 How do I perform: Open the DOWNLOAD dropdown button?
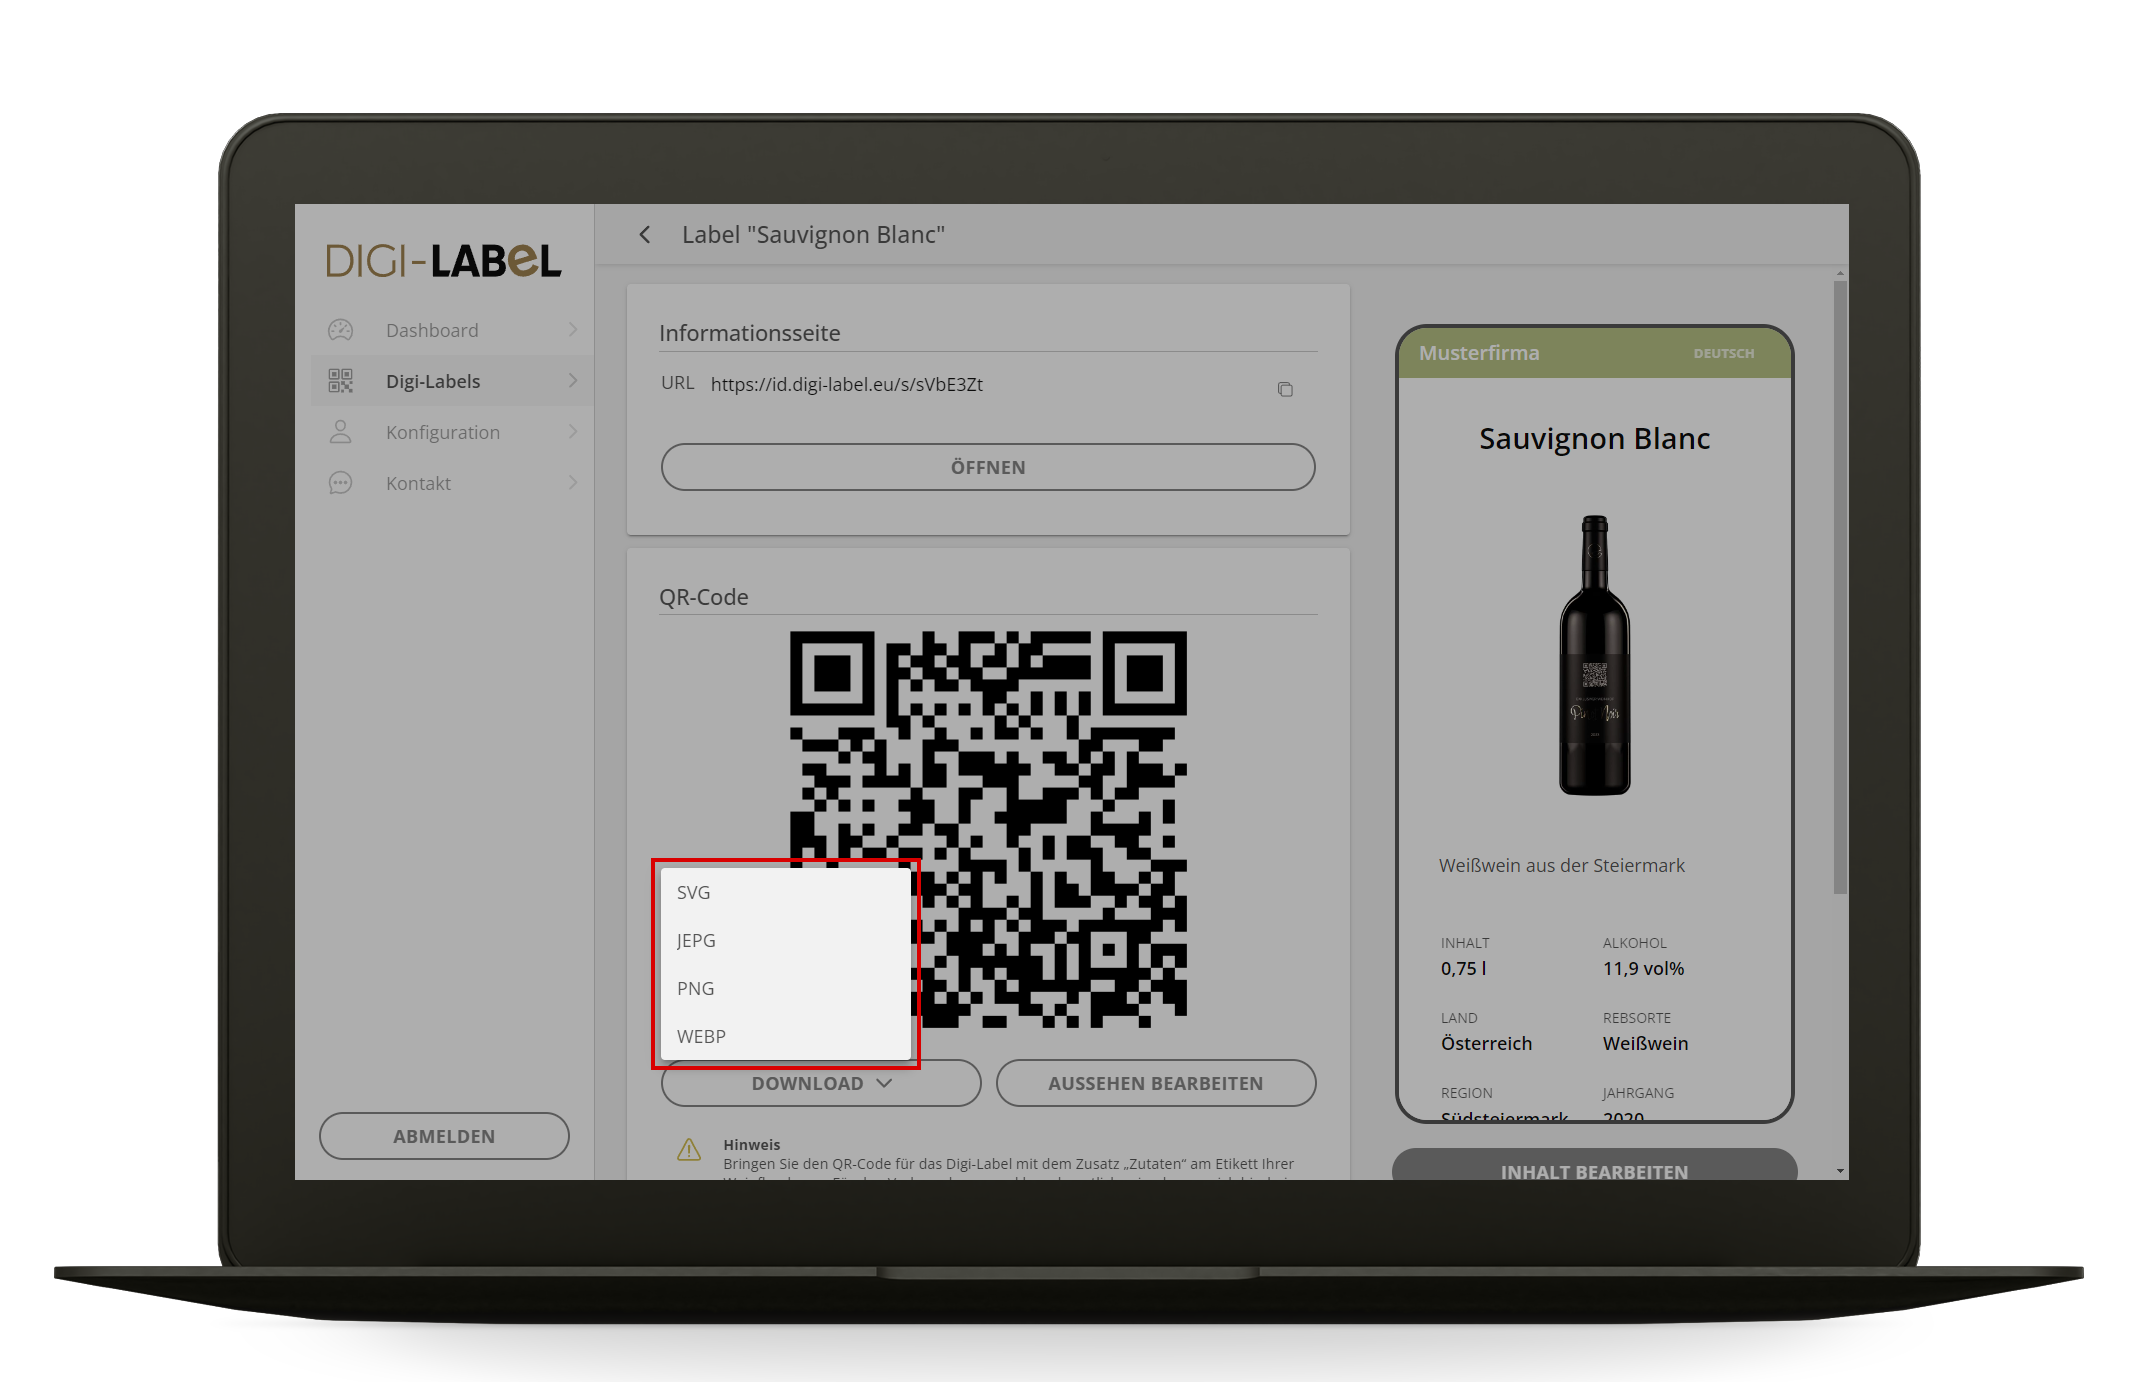click(821, 1083)
